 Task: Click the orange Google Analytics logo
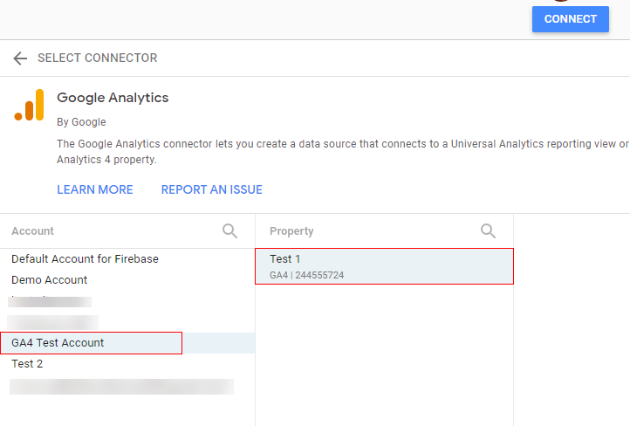pyautogui.click(x=29, y=105)
